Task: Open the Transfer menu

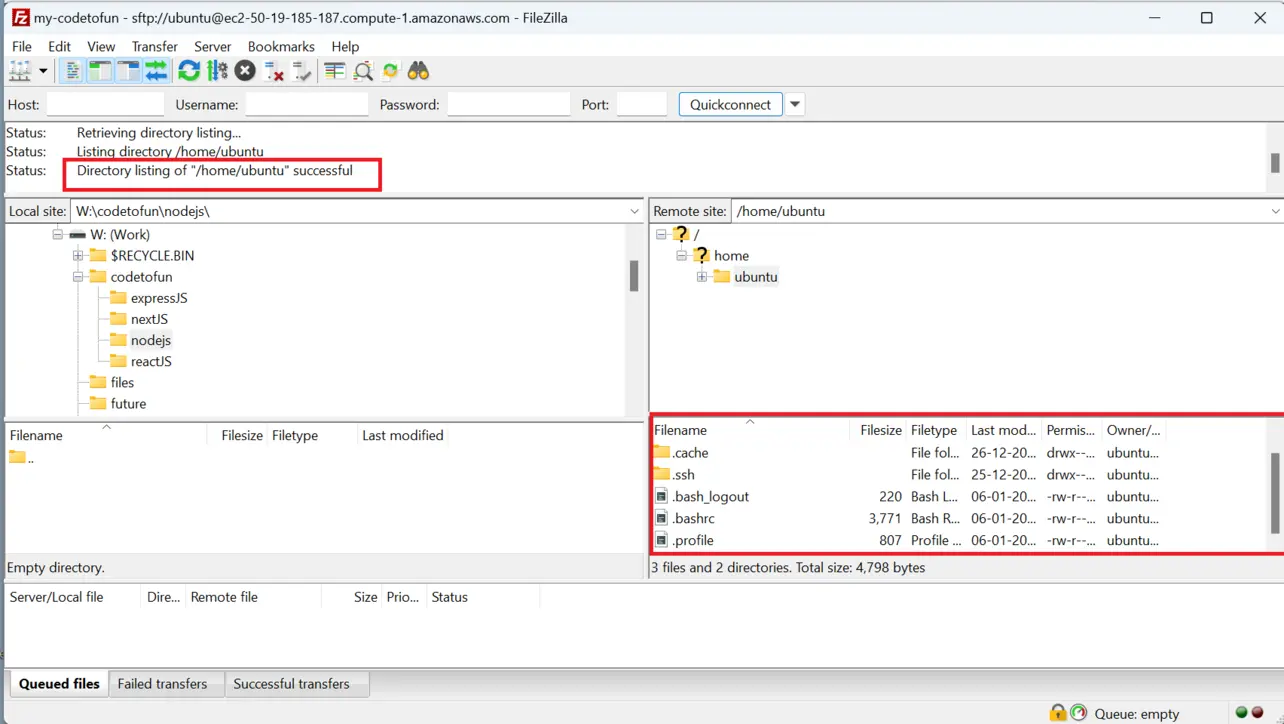Action: click(155, 46)
